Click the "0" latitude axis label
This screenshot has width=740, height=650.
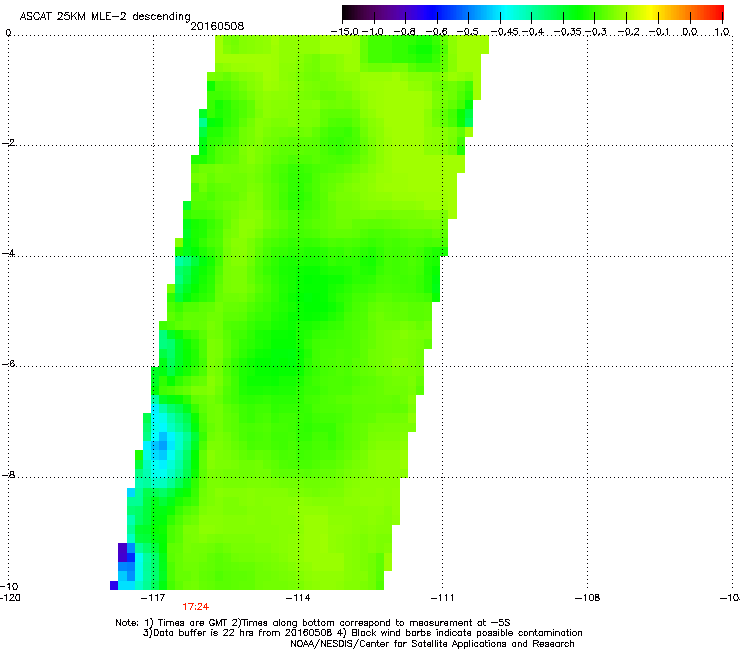click(x=8, y=33)
